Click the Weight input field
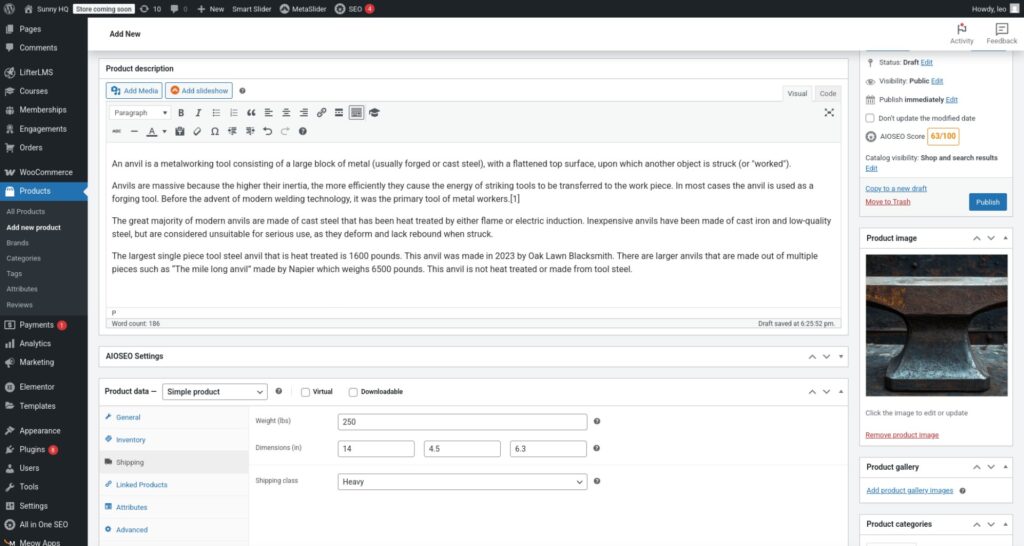 pos(462,422)
